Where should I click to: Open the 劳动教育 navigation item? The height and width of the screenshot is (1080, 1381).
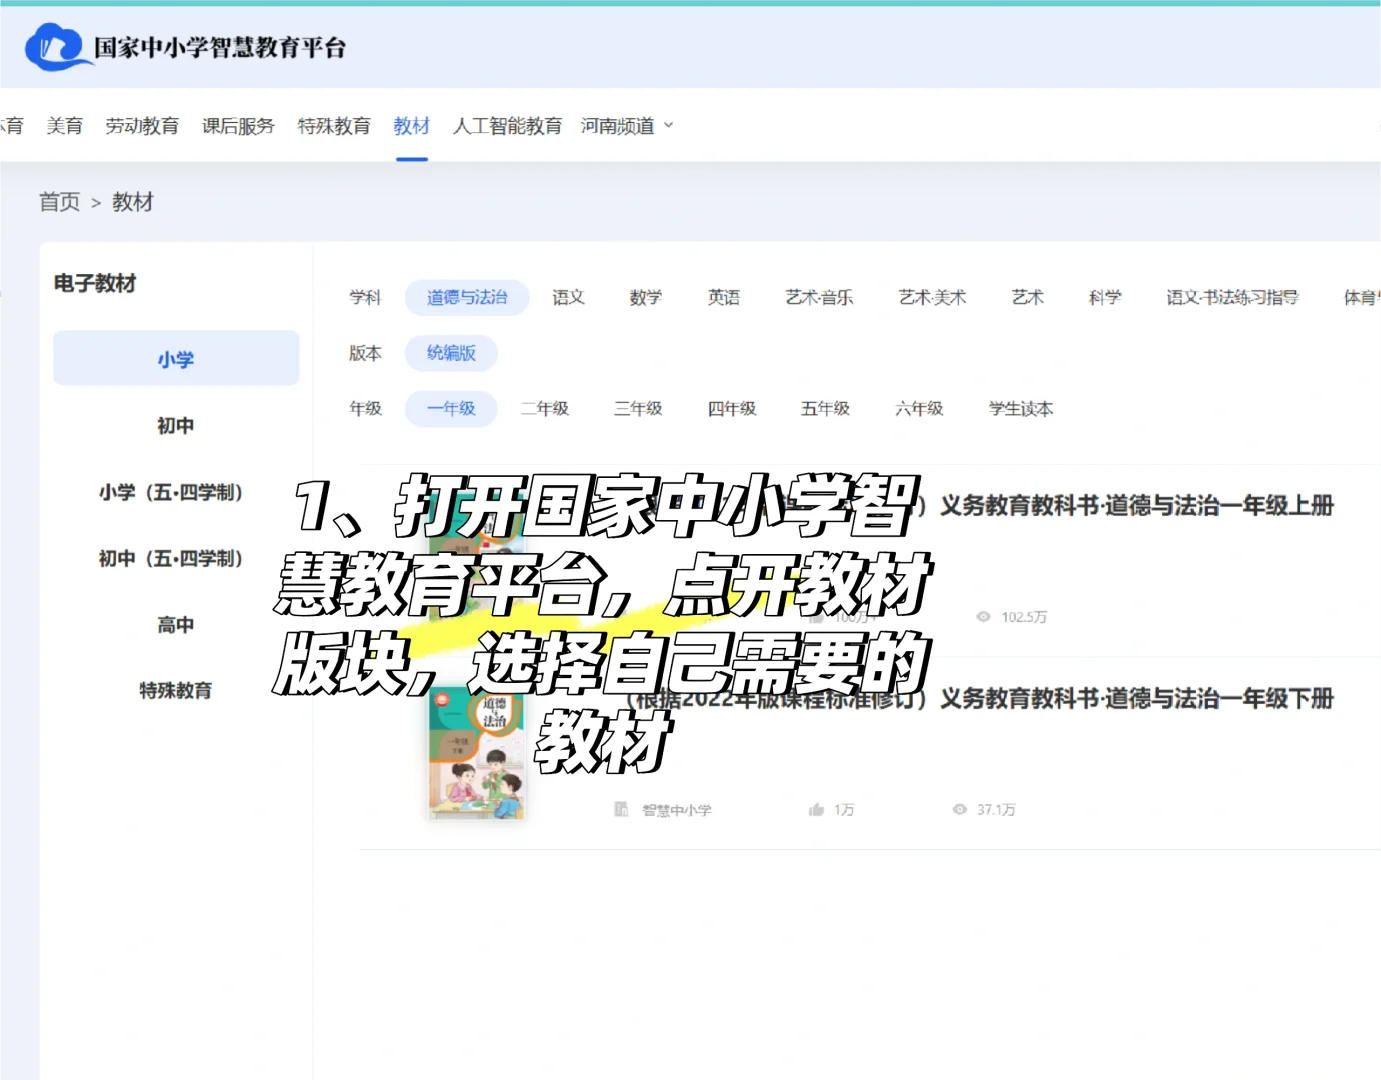(x=142, y=126)
